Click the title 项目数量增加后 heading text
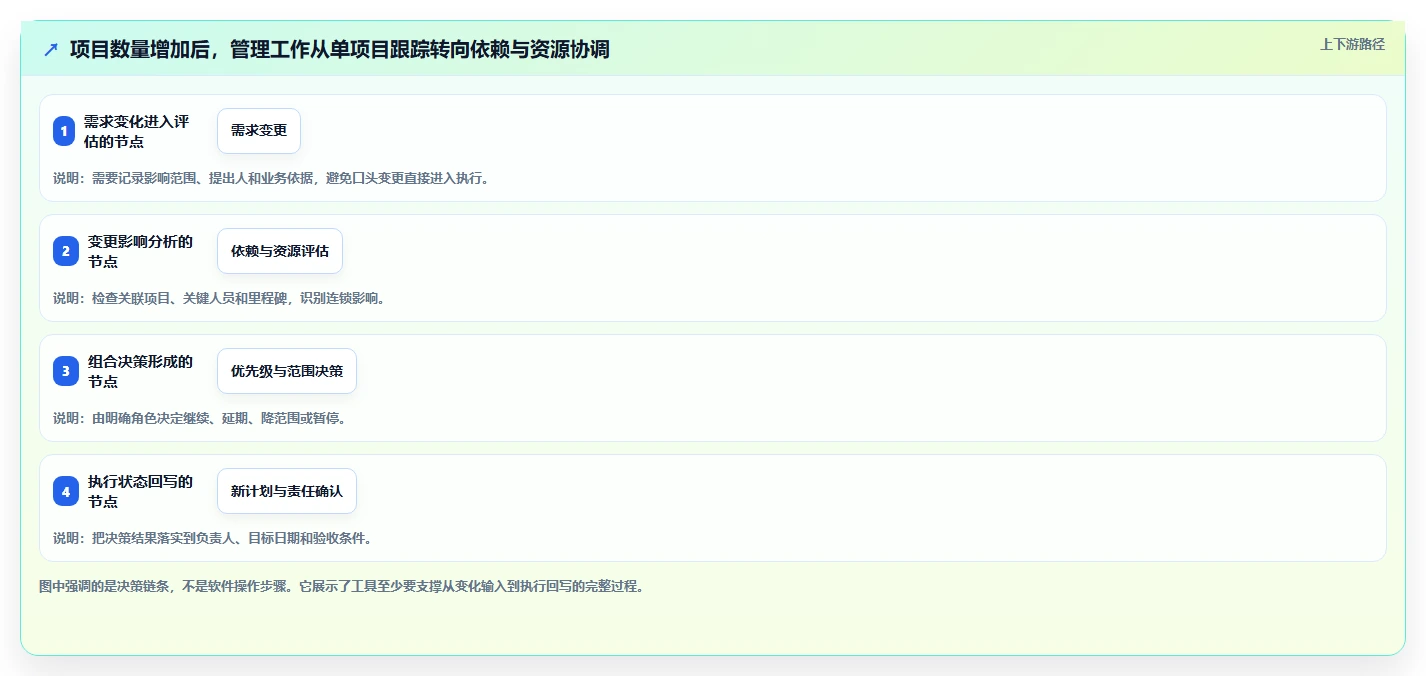 (x=339, y=50)
